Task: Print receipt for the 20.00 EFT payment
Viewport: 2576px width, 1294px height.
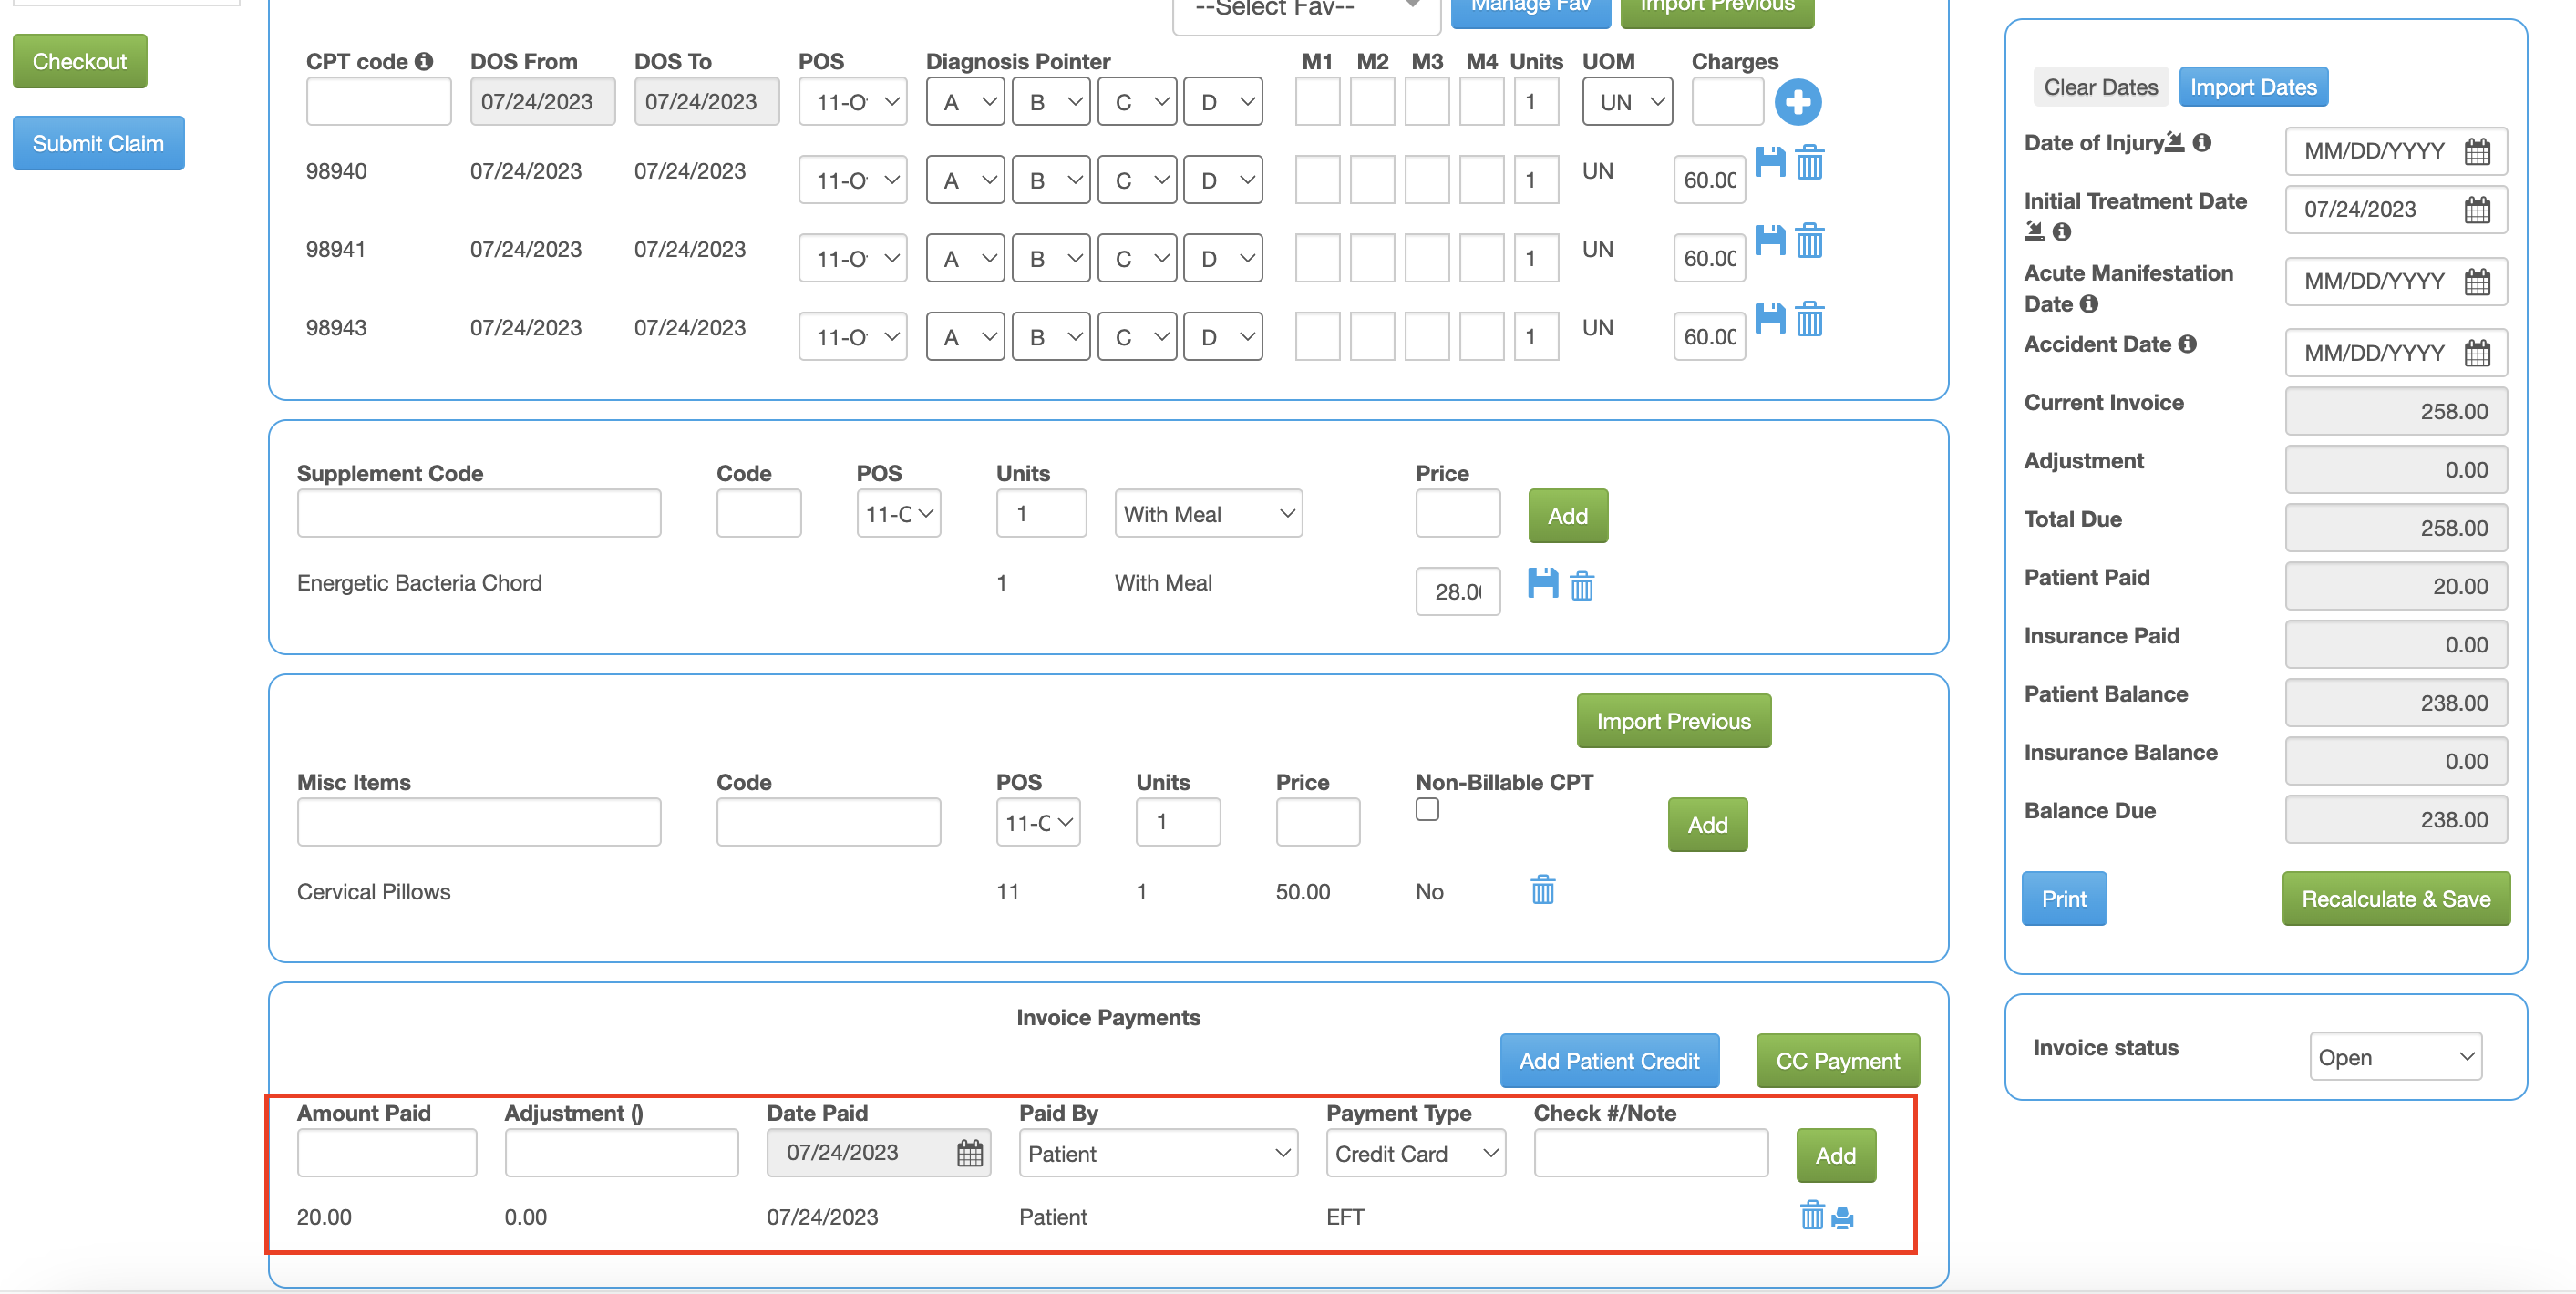Action: (x=1842, y=1218)
